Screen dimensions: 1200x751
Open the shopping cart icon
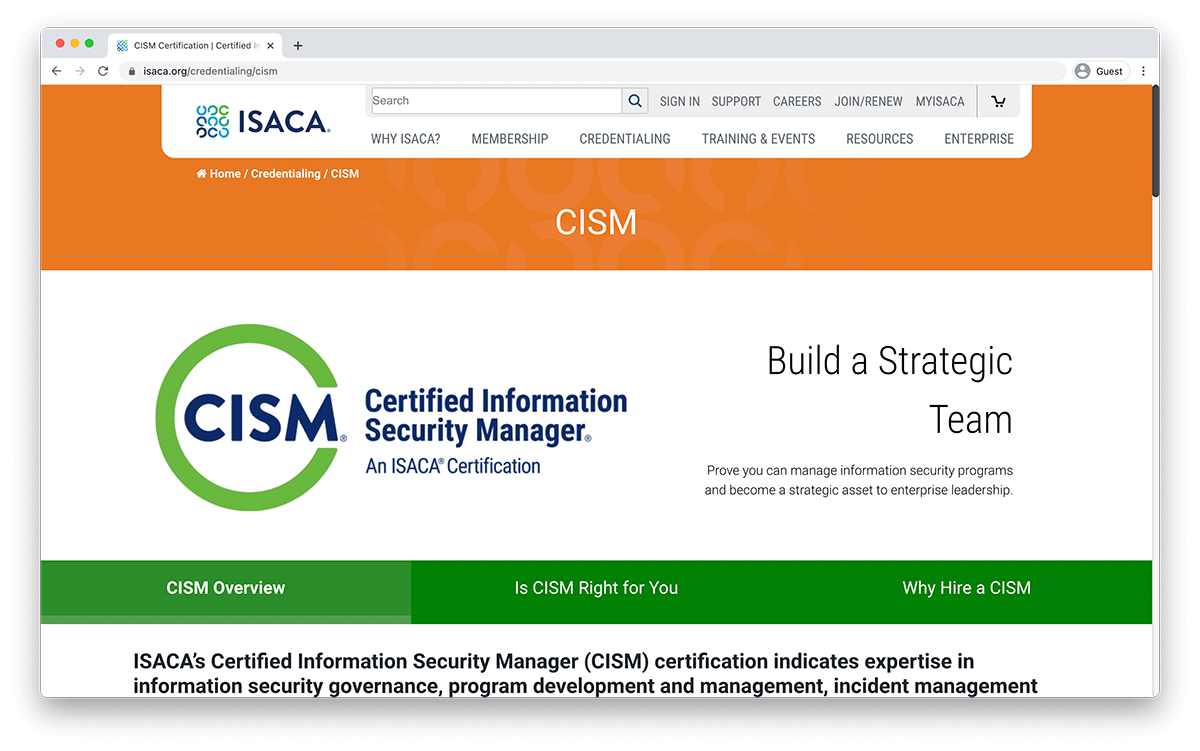pos(998,101)
